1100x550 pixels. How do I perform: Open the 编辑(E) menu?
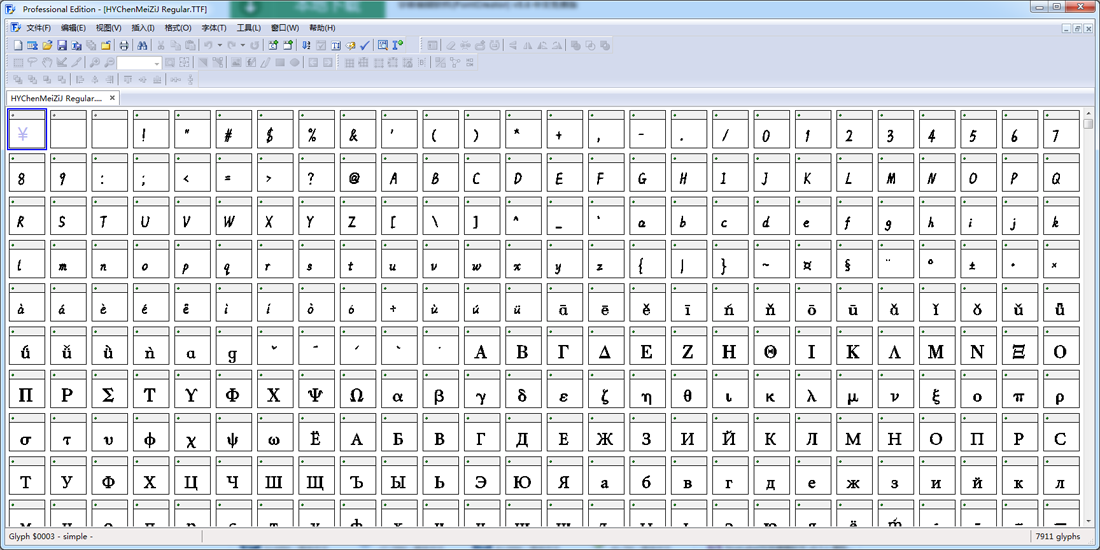tap(73, 28)
